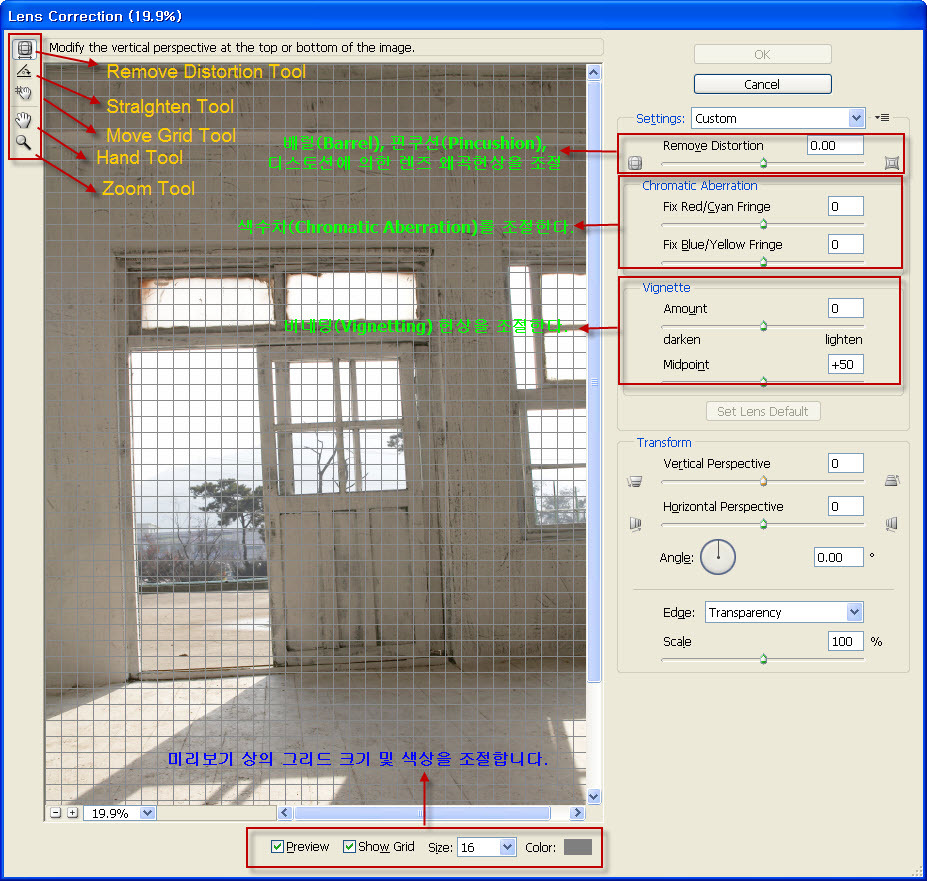Image resolution: width=927 pixels, height=881 pixels.
Task: Click the Vignette Amount slider handle
Action: [763, 326]
